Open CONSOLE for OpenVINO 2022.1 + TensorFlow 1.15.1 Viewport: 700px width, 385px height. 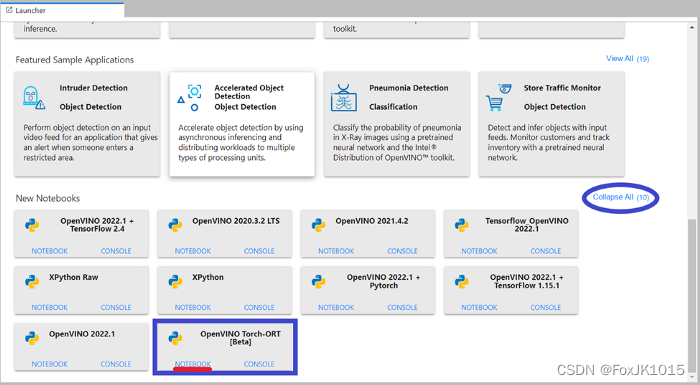(546, 307)
